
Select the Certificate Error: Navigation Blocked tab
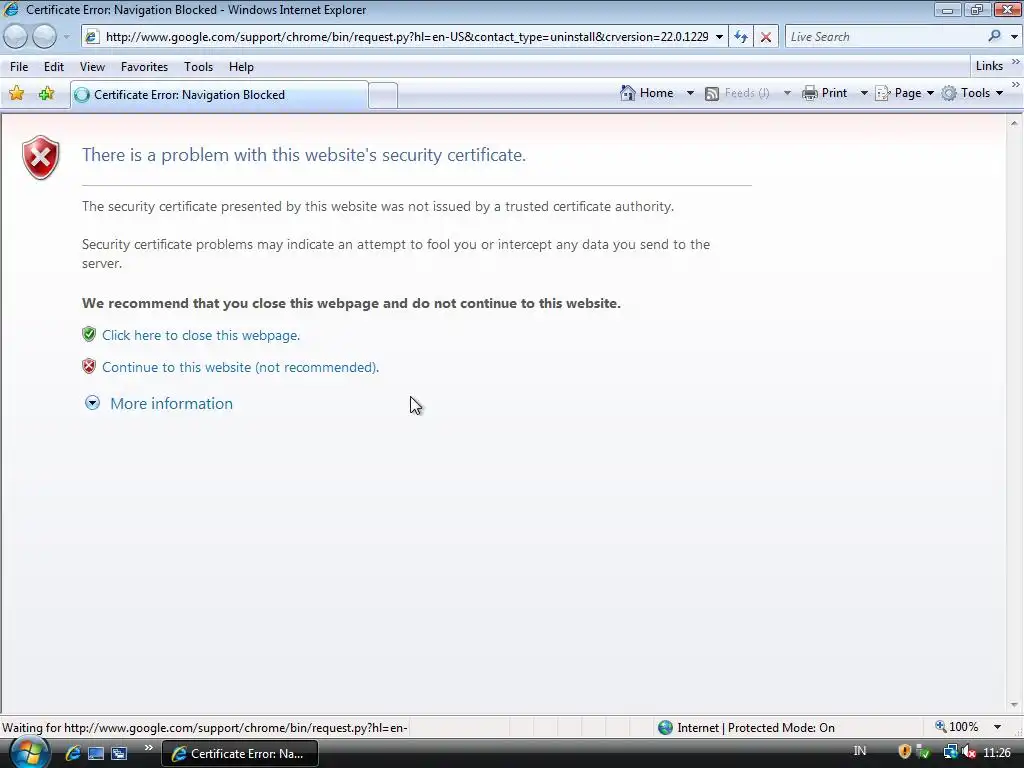[219, 95]
